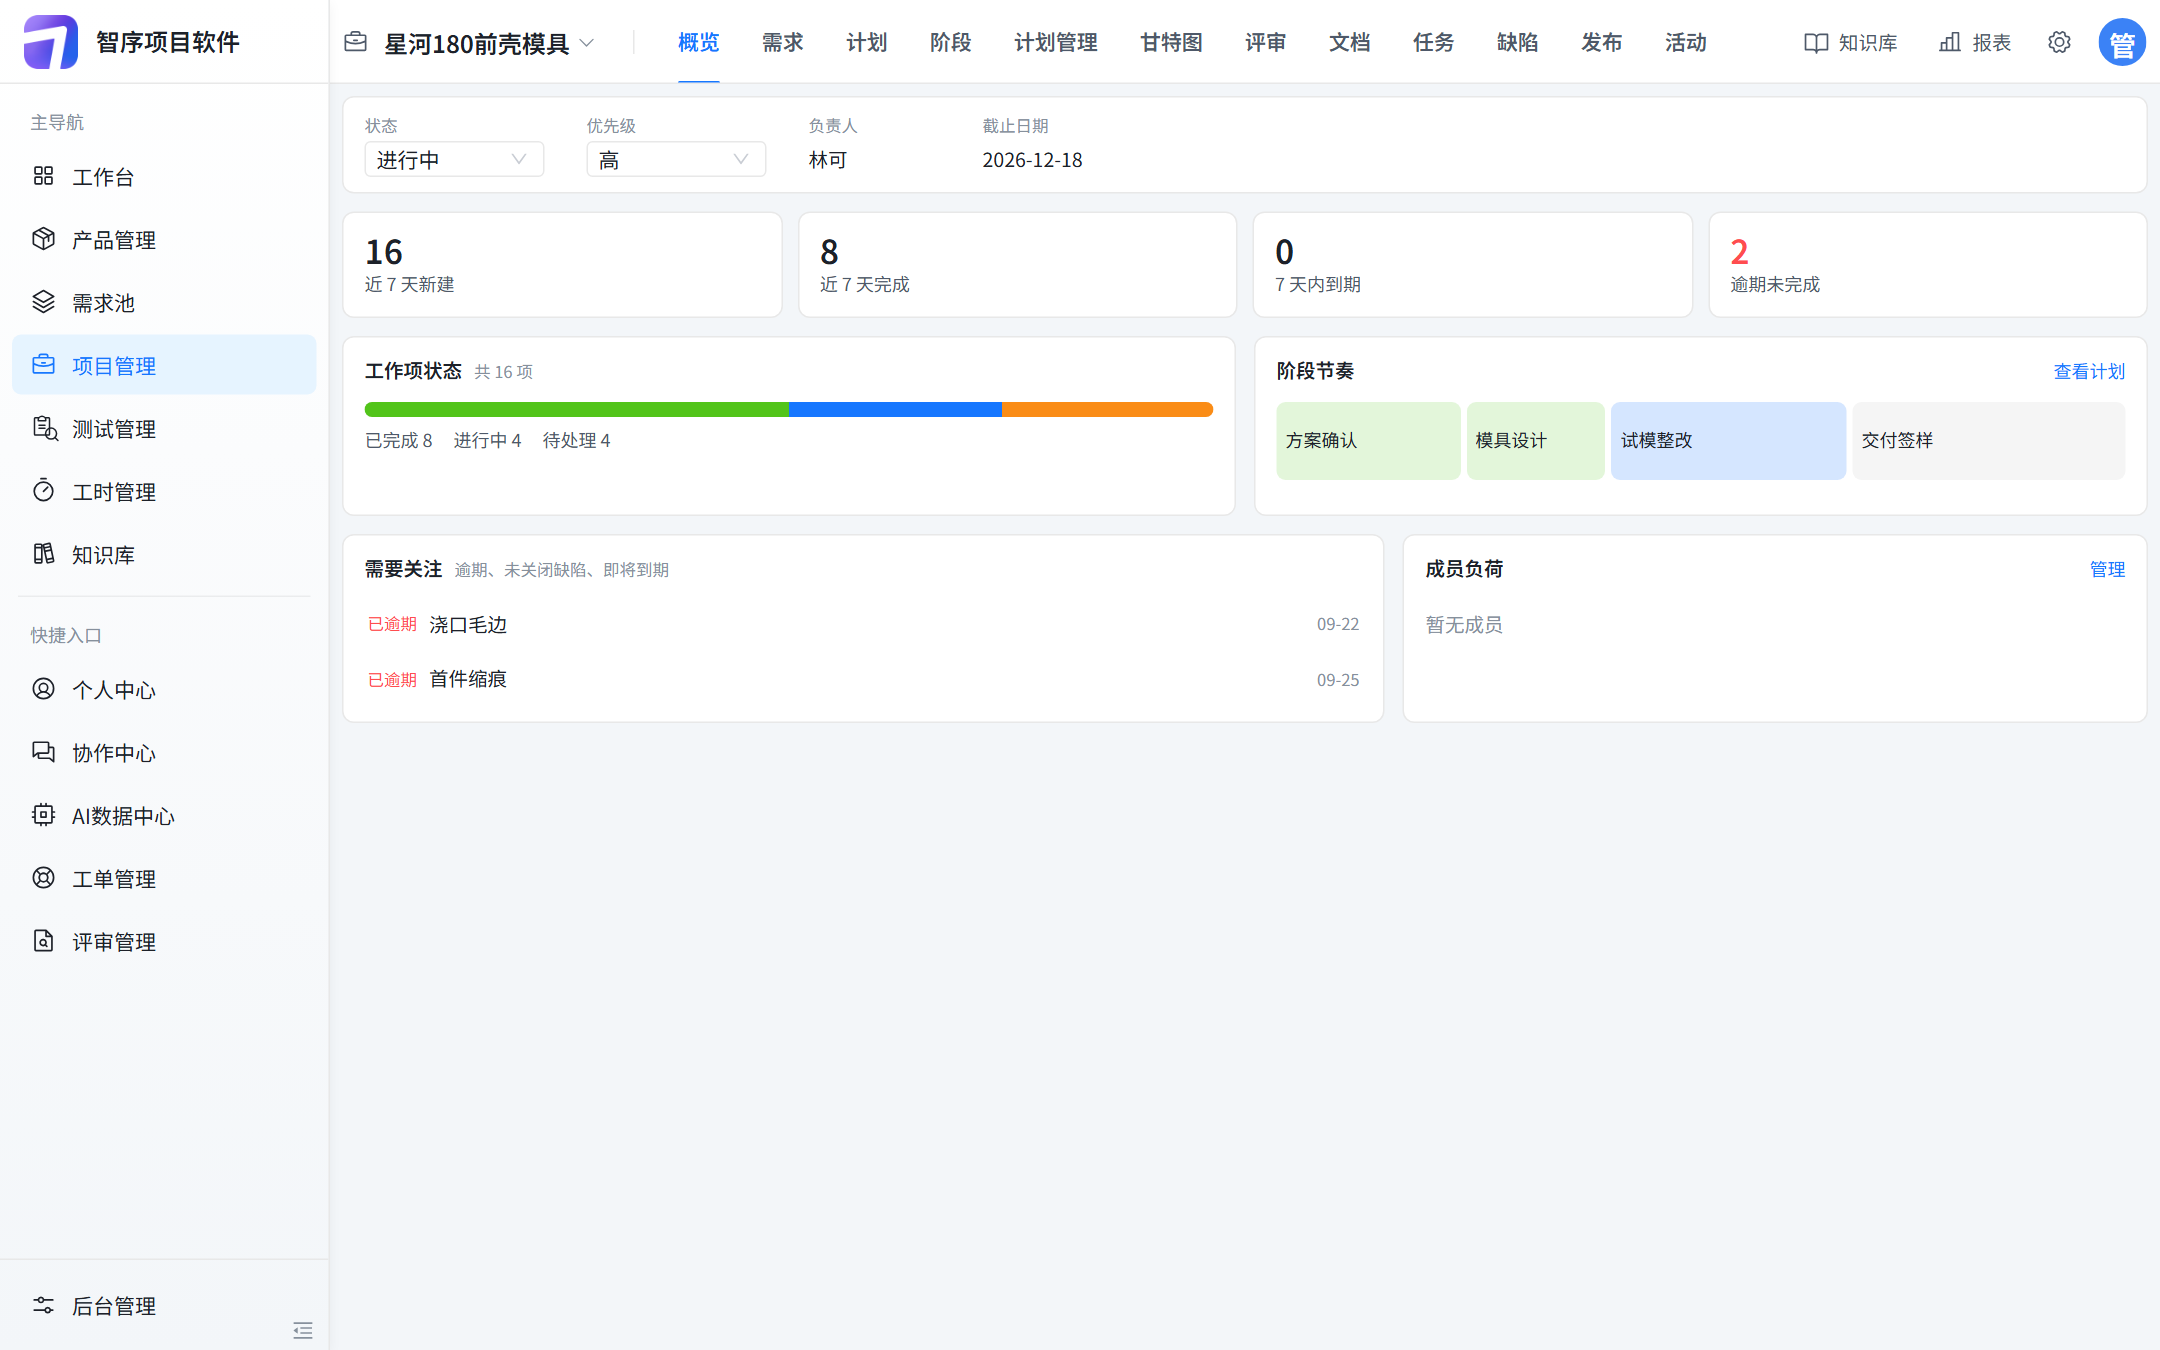Go to 个人中心
This screenshot has height=1350, width=2160.
[164, 690]
